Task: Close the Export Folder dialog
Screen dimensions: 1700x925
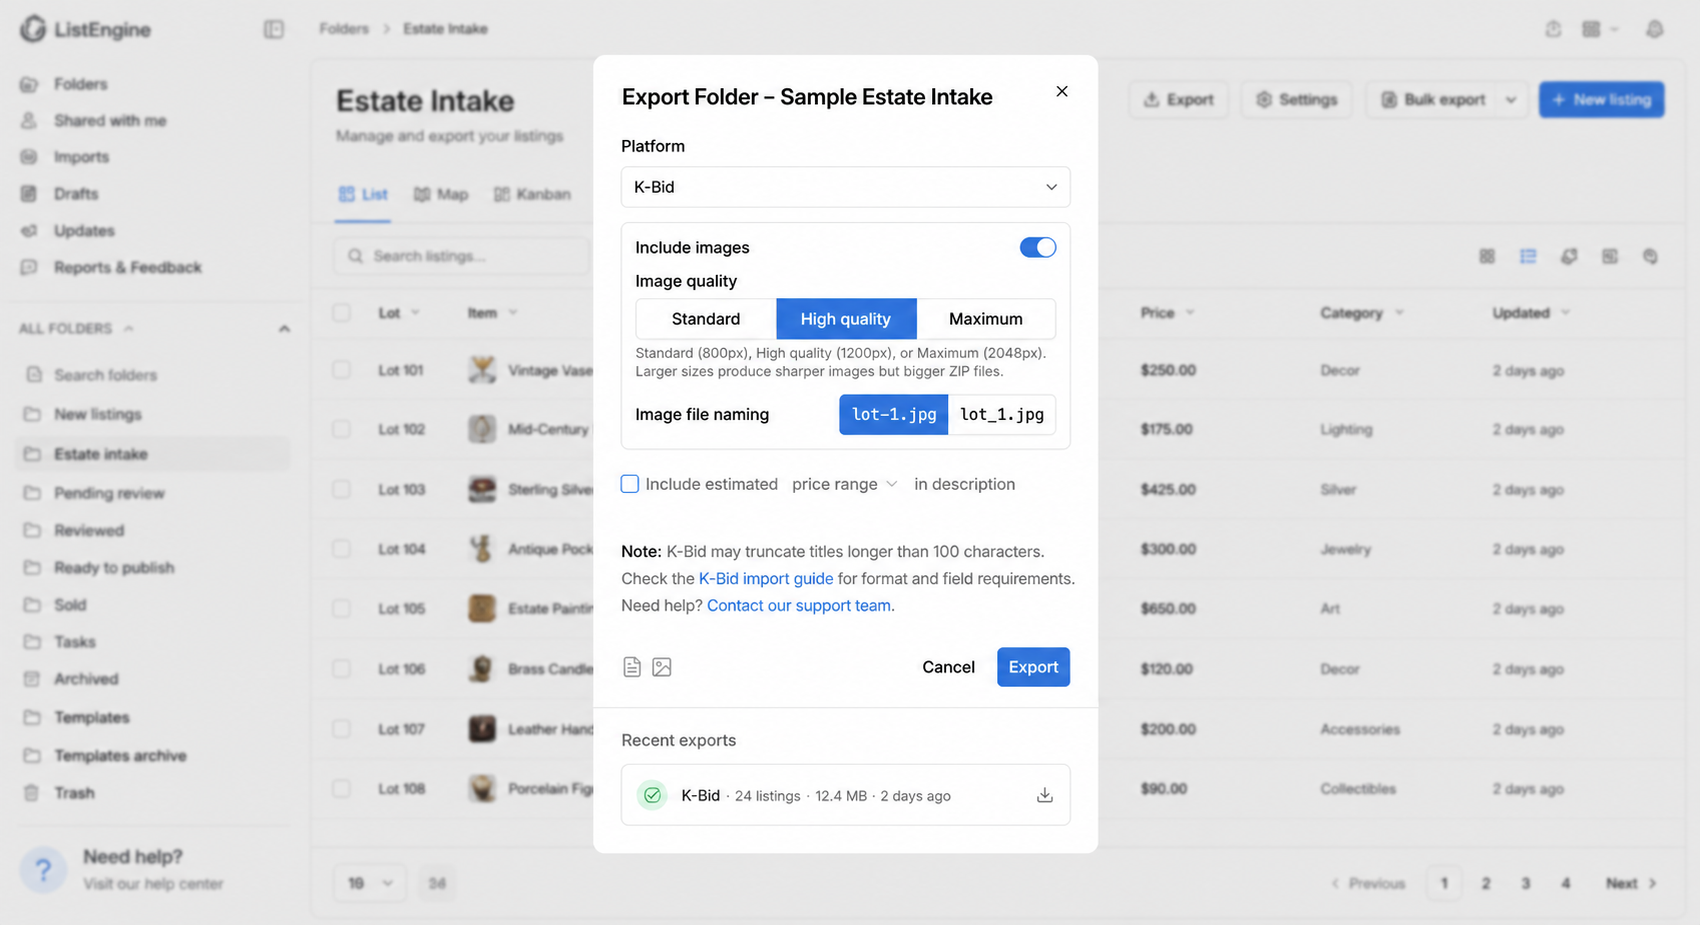Action: 1062,91
